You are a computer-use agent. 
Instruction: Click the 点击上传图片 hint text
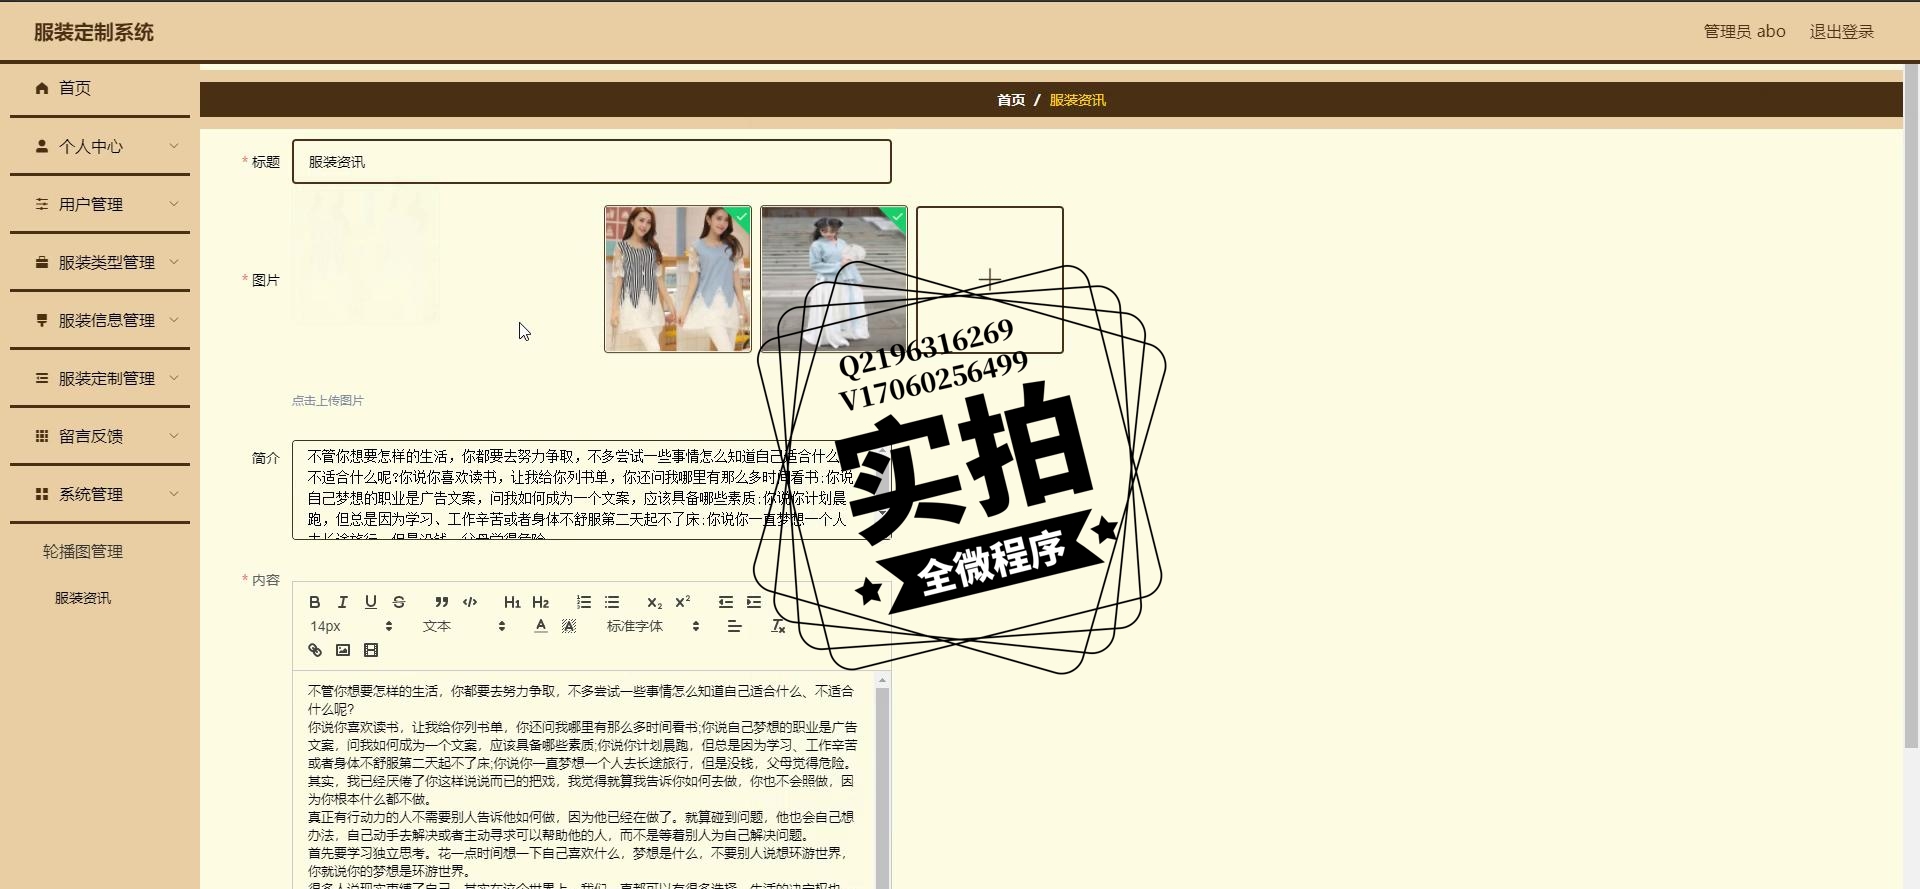(x=328, y=400)
